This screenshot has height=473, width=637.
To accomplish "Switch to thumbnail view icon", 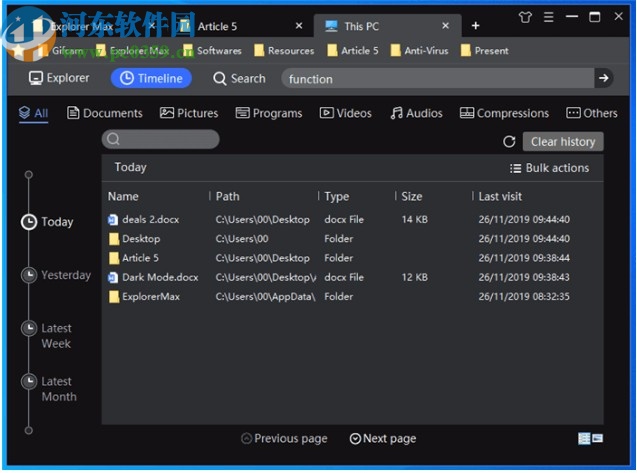I will pyautogui.click(x=598, y=438).
